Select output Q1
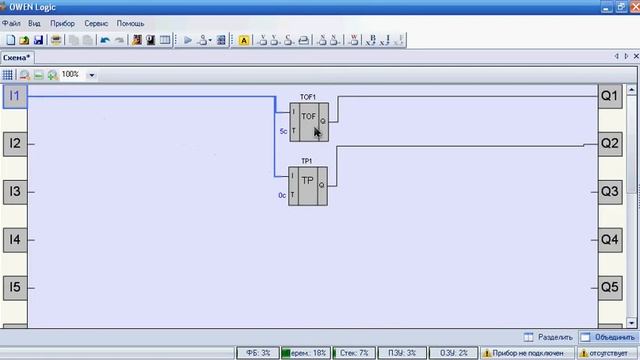 pos(610,96)
